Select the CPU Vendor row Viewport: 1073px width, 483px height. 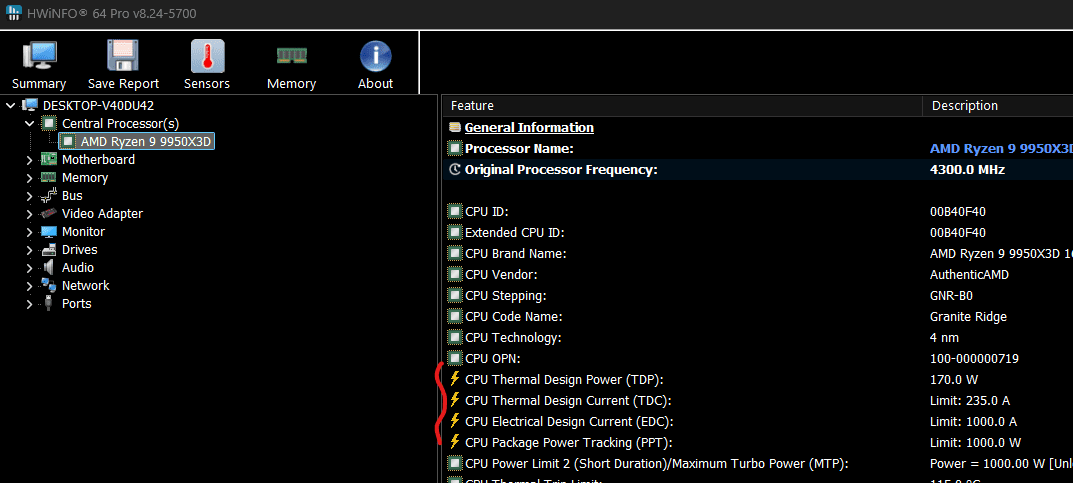coord(758,274)
